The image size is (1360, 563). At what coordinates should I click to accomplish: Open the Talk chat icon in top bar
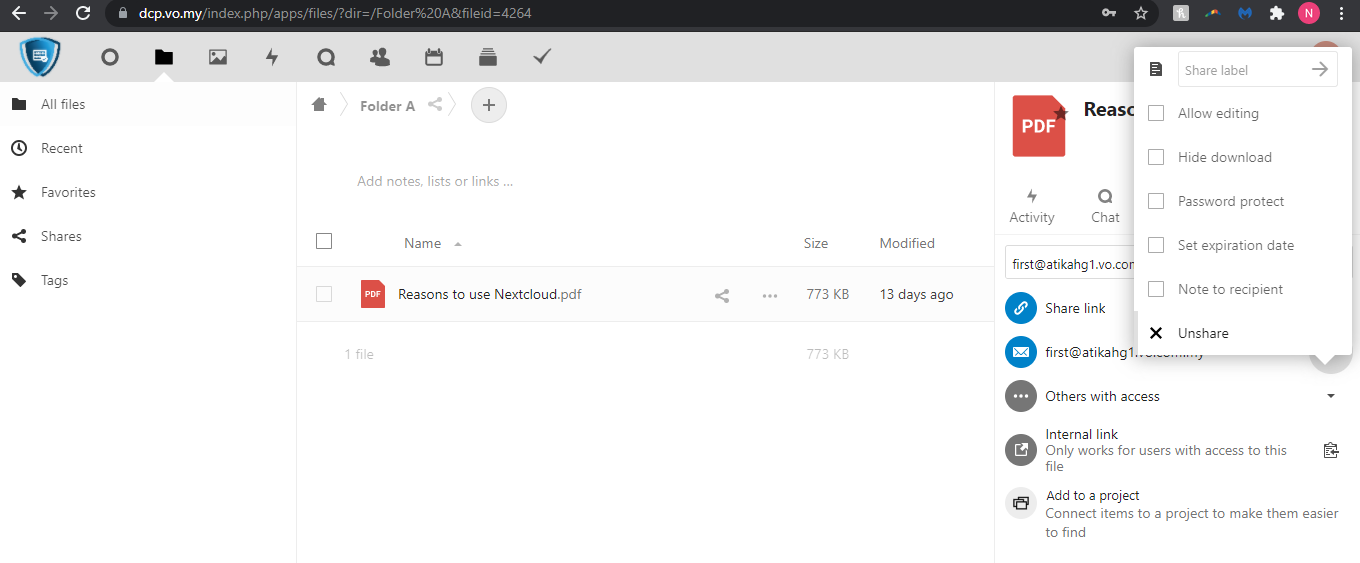(x=326, y=57)
